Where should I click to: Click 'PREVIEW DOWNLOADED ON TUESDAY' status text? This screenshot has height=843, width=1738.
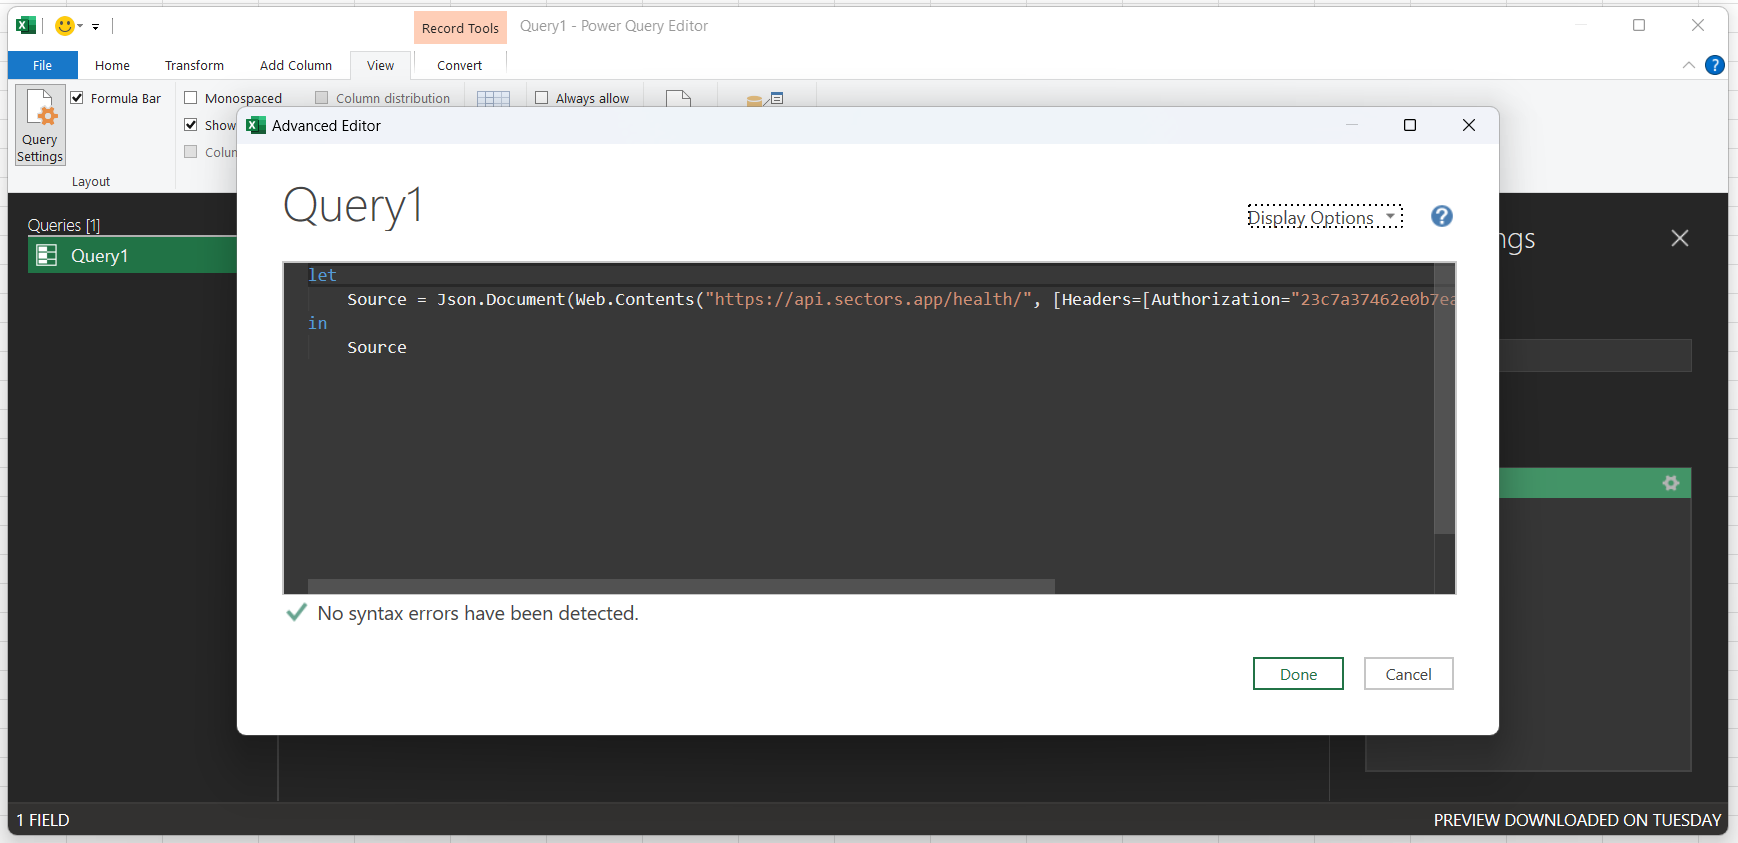coord(1577,820)
